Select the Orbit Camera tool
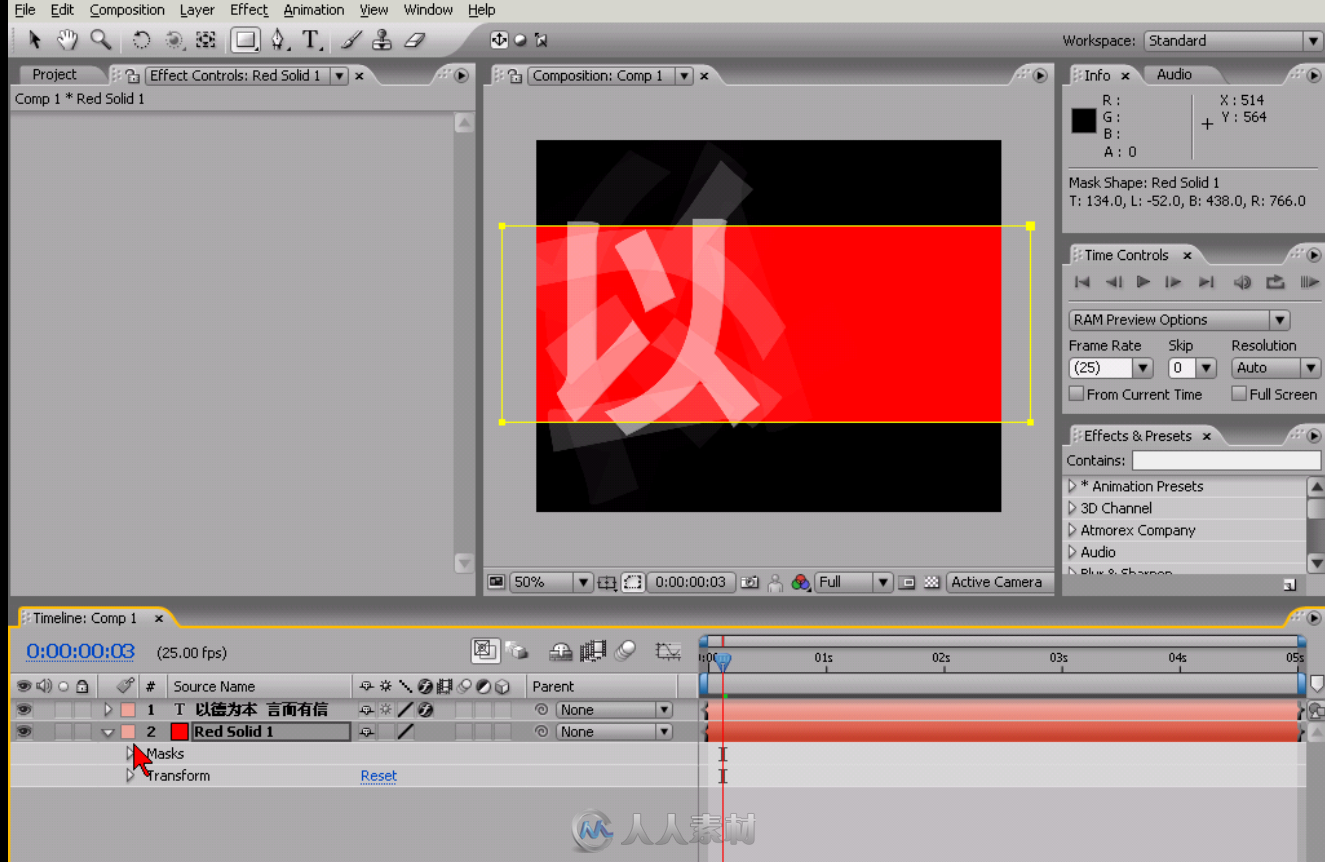1325x862 pixels. [174, 40]
